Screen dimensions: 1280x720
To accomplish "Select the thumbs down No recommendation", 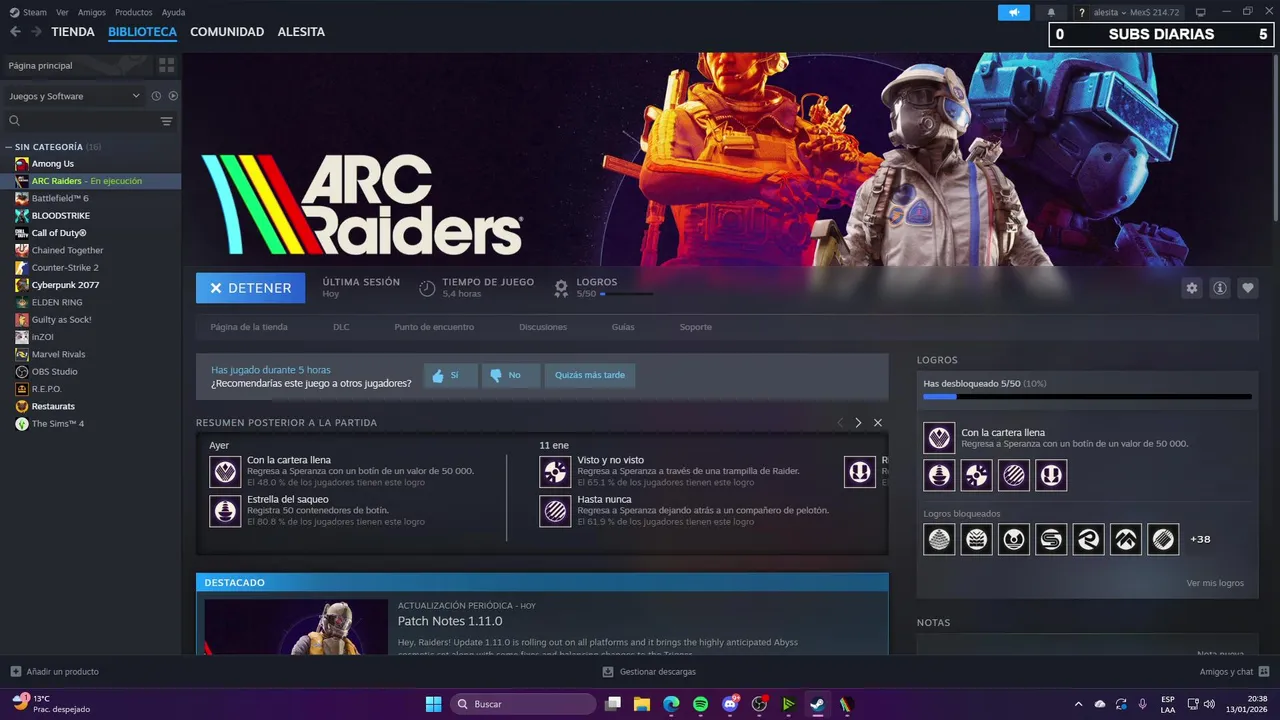I will click(x=511, y=375).
